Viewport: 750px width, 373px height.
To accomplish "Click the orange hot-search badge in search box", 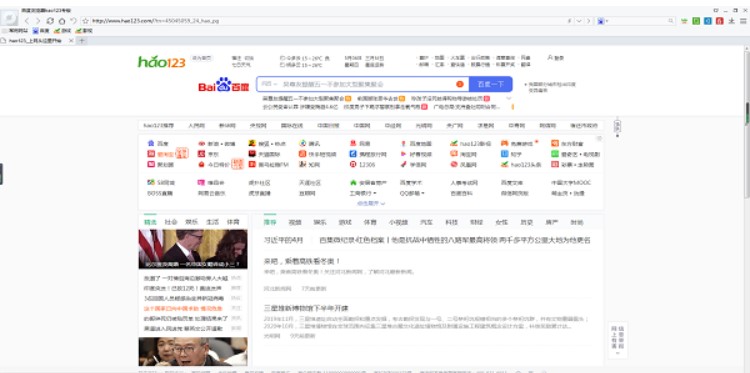I will [x=460, y=84].
